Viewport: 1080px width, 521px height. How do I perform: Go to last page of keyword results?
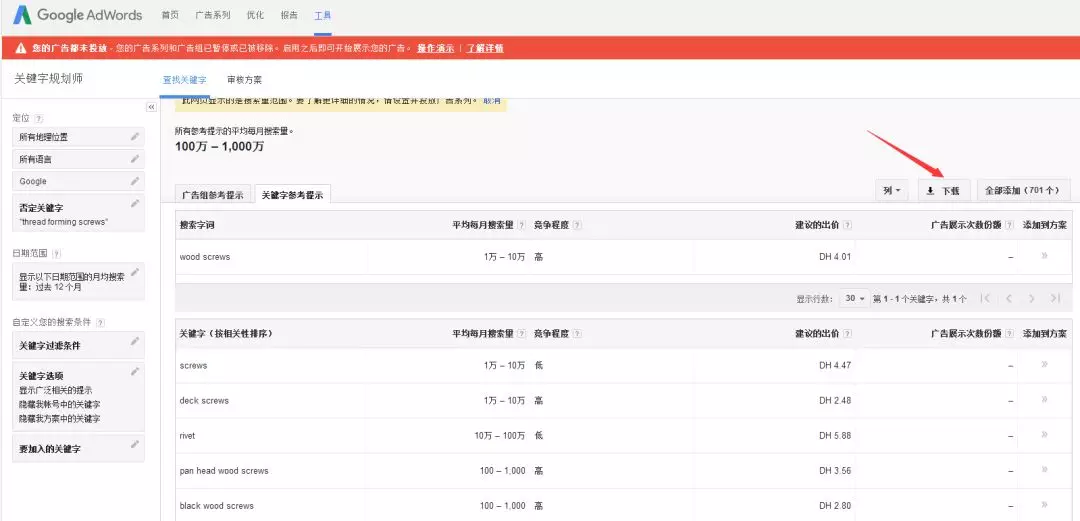[1055, 298]
